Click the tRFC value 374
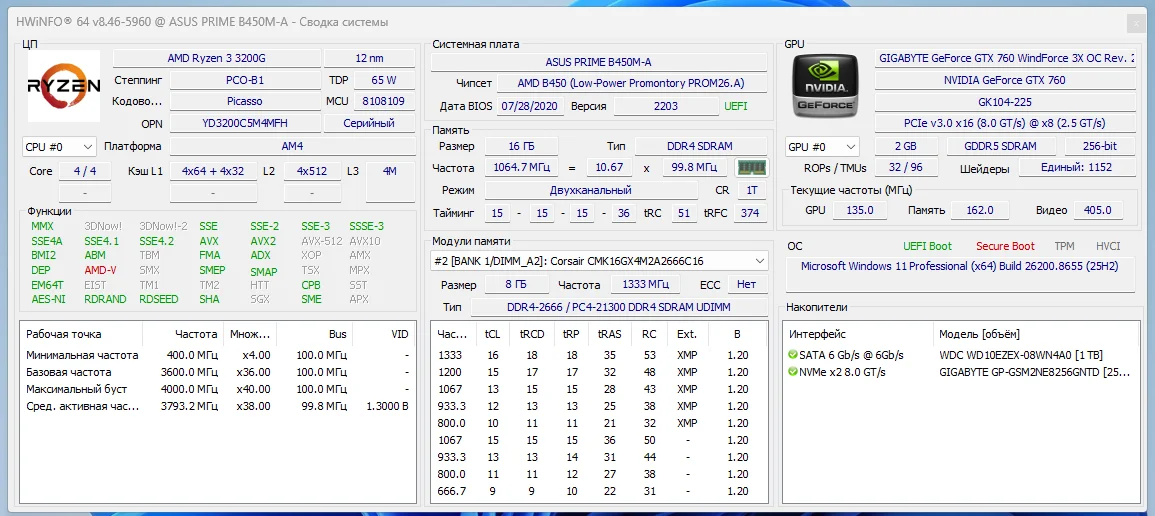 (x=751, y=213)
